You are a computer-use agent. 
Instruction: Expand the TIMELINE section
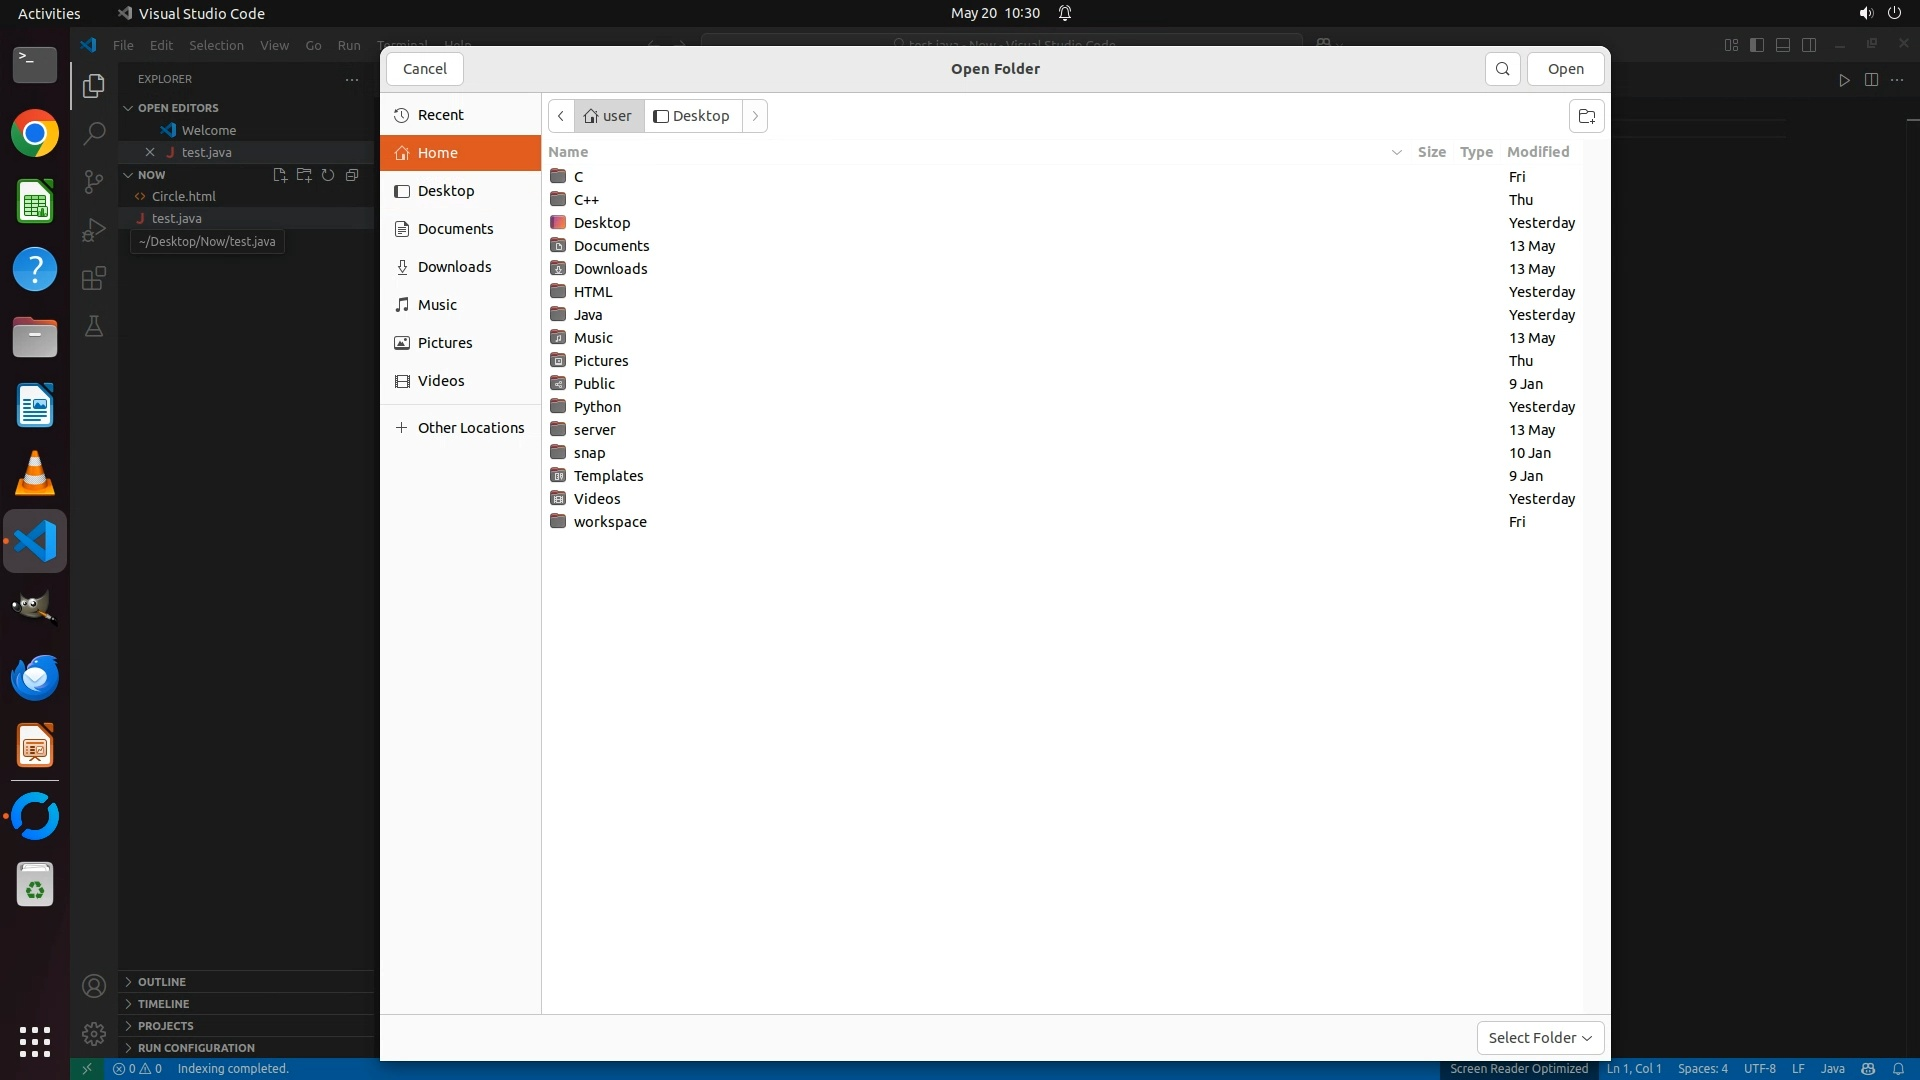point(163,1004)
